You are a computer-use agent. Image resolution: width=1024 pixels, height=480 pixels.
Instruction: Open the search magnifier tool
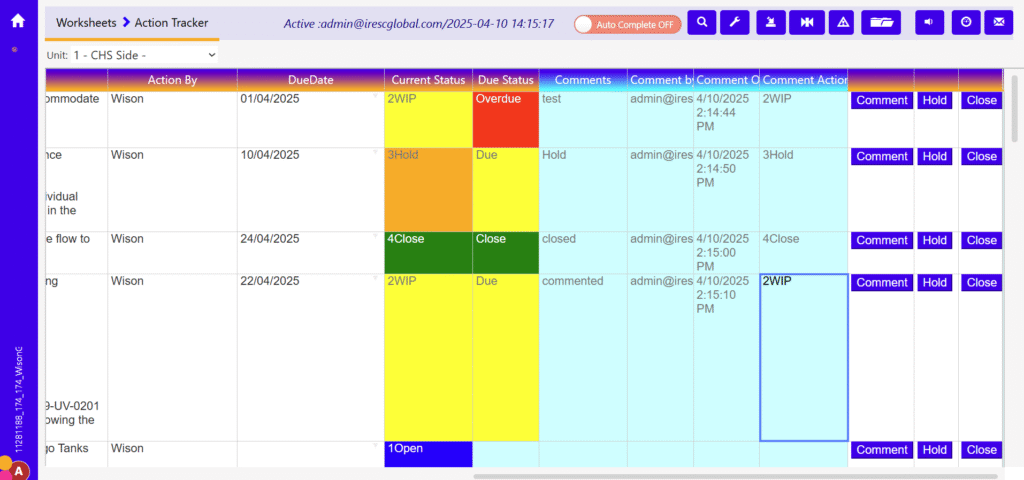[702, 22]
